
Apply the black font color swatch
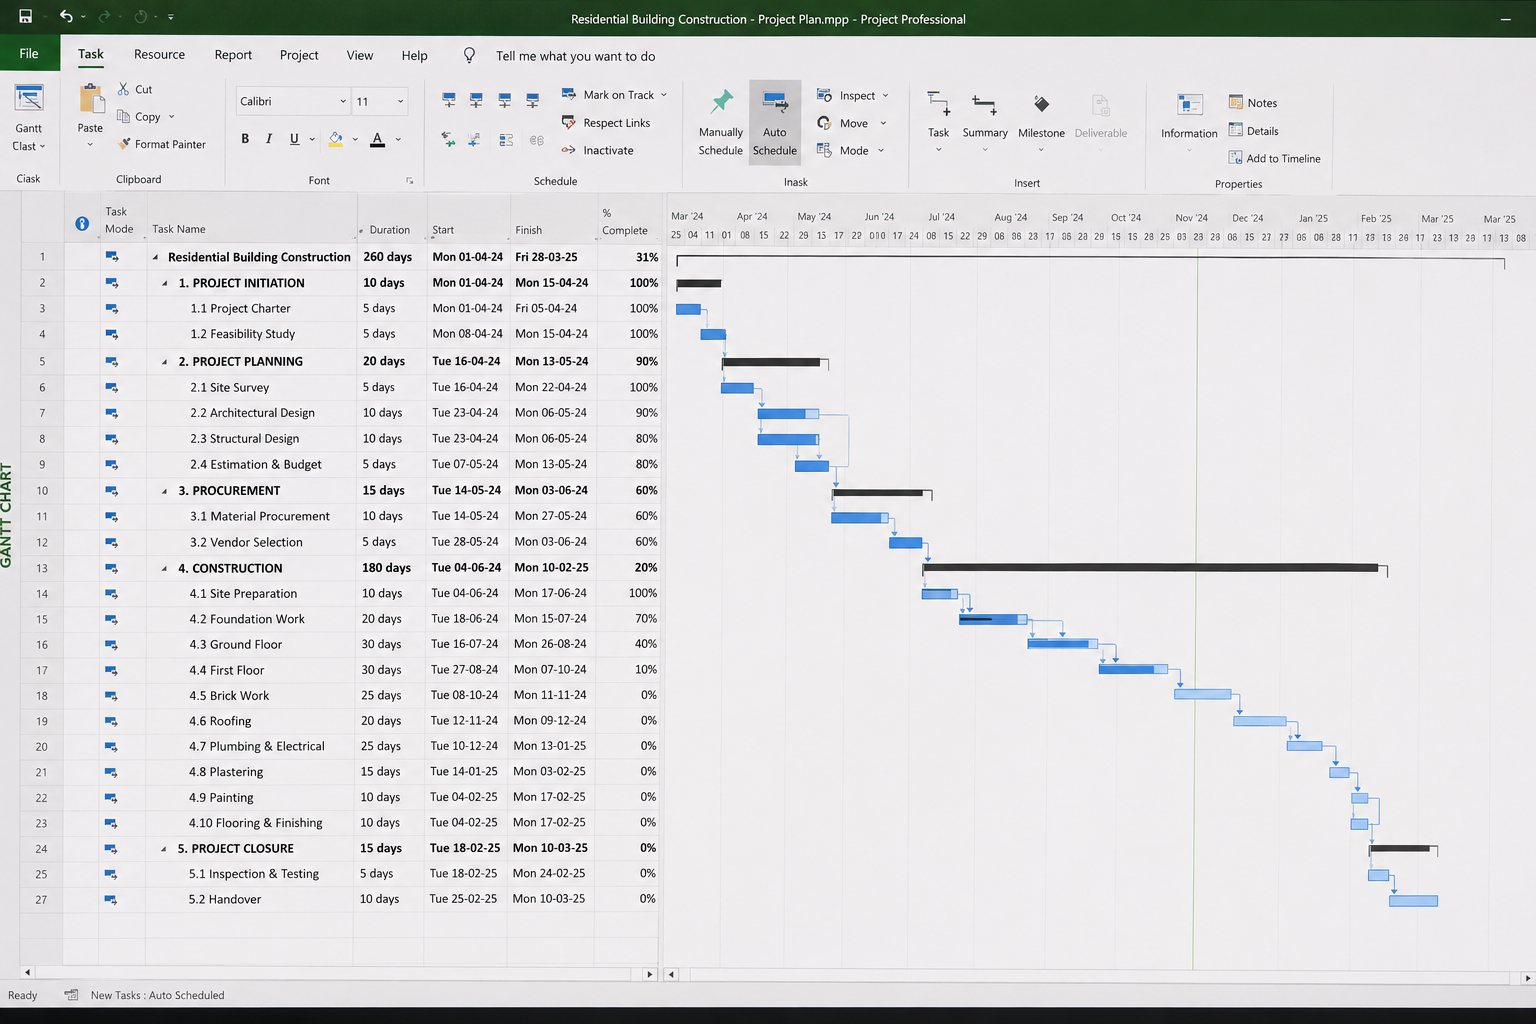377,139
